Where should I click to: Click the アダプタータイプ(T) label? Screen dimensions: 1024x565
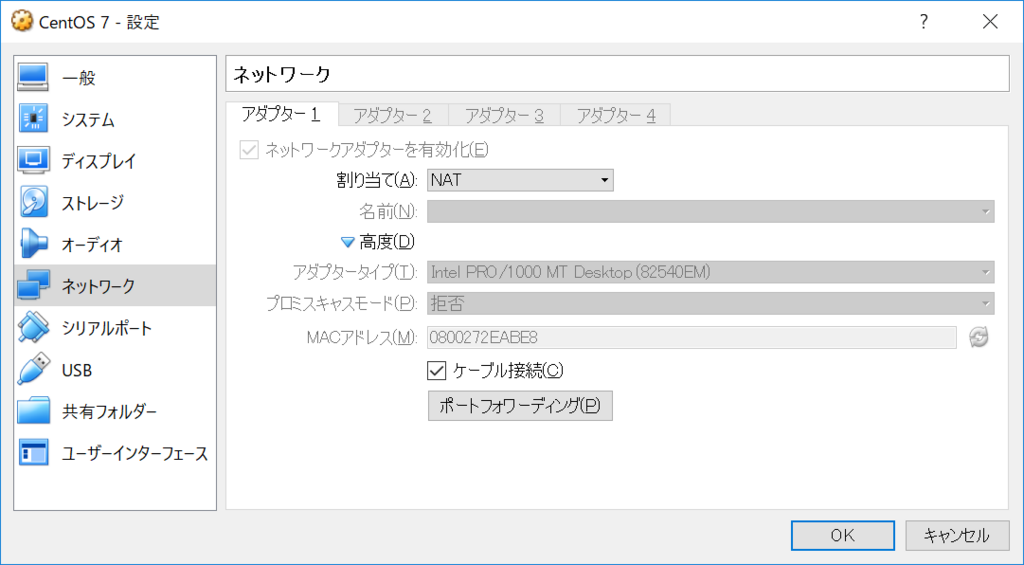355,272
